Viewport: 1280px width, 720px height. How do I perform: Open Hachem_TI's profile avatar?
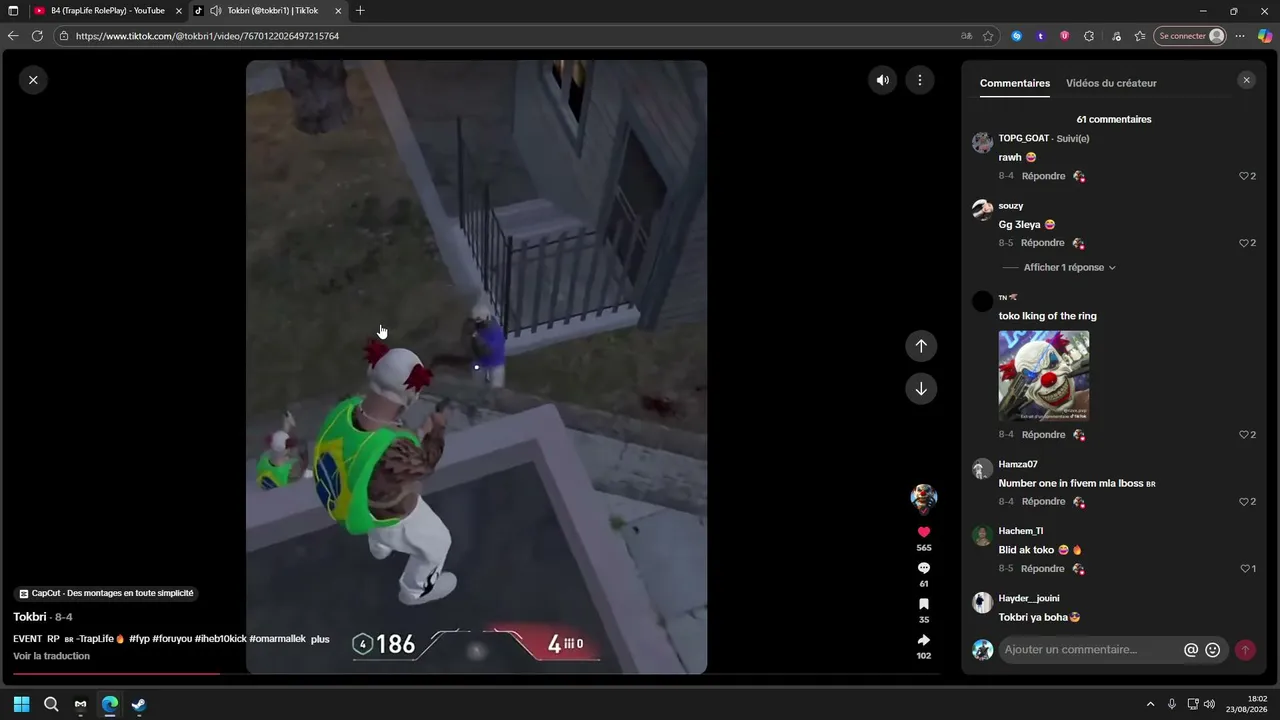click(982, 535)
